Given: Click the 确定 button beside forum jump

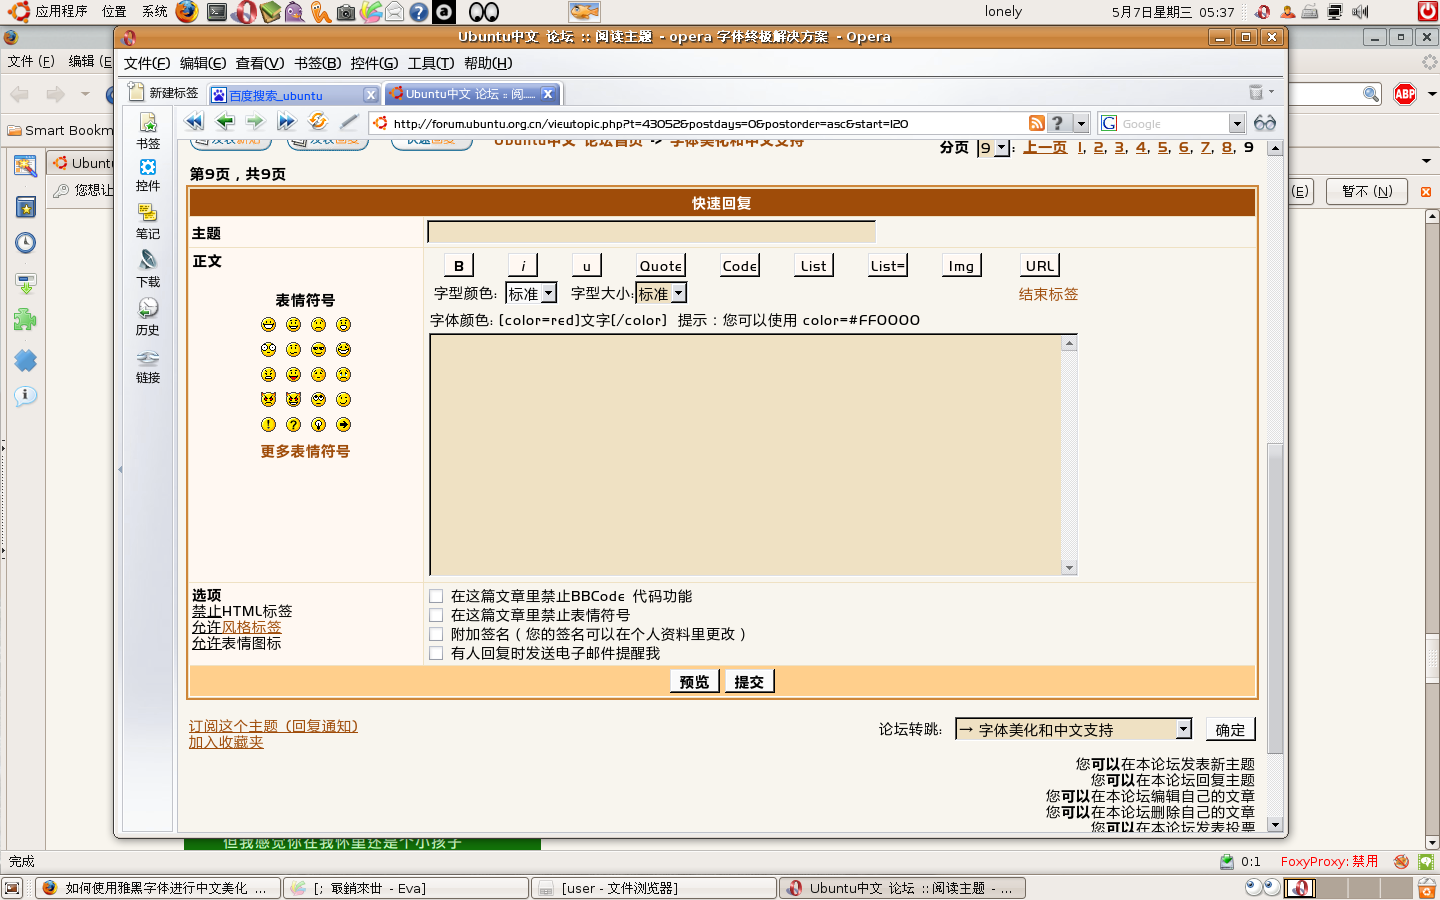Looking at the screenshot, I should 1230,730.
